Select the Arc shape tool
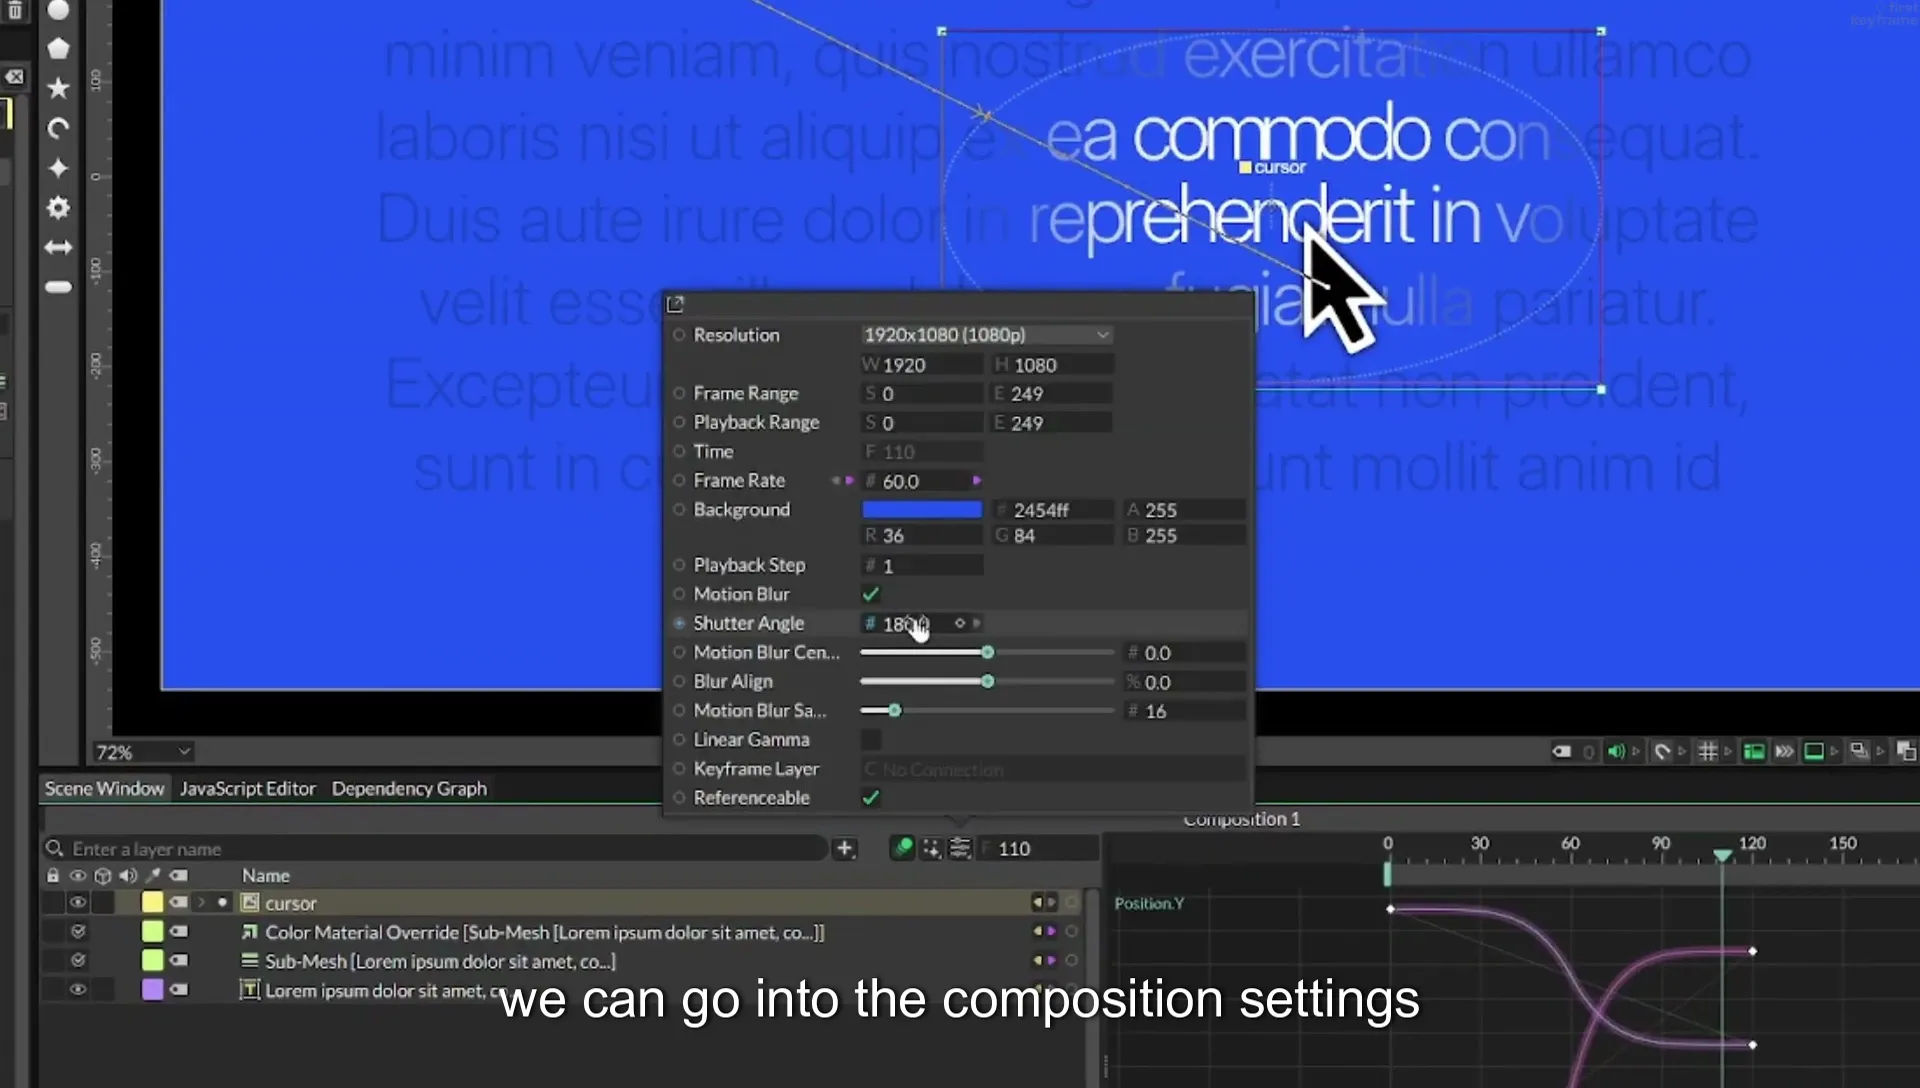This screenshot has width=1920, height=1088. [59, 128]
